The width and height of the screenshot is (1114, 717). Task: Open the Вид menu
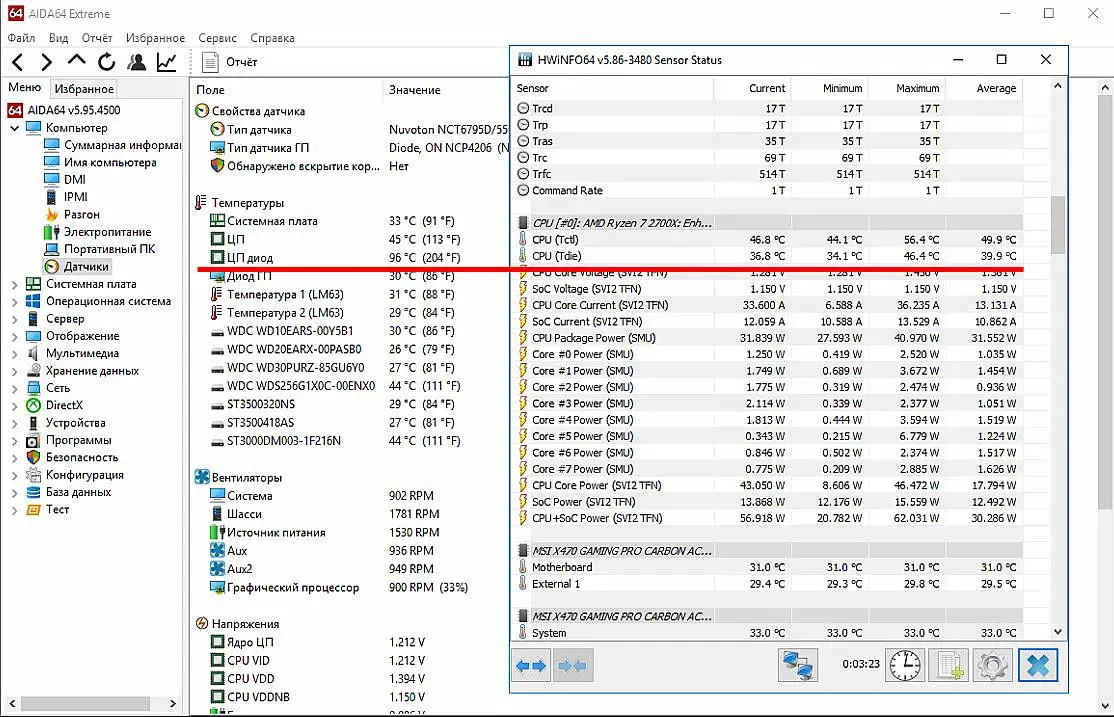point(58,38)
